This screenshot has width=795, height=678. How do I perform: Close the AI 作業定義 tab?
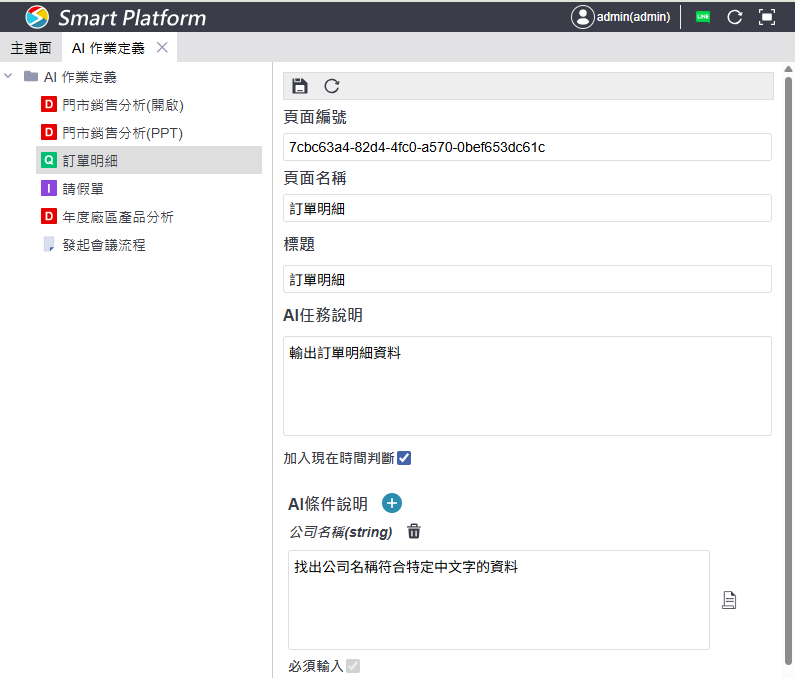[x=162, y=47]
